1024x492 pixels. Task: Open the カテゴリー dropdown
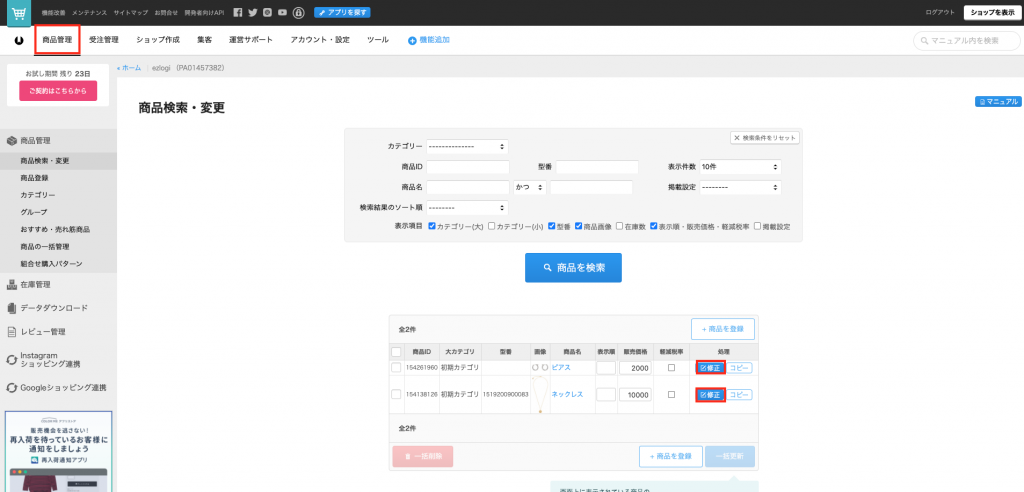[x=467, y=146]
